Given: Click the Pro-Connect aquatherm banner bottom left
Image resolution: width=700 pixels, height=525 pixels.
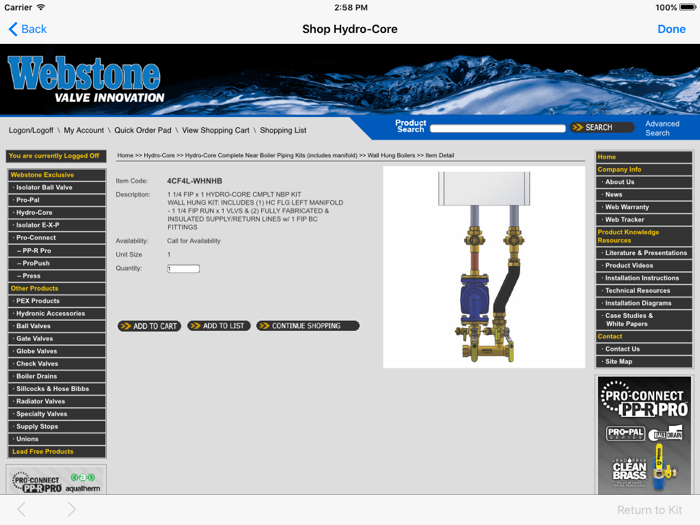Looking at the screenshot, I should [x=56, y=480].
